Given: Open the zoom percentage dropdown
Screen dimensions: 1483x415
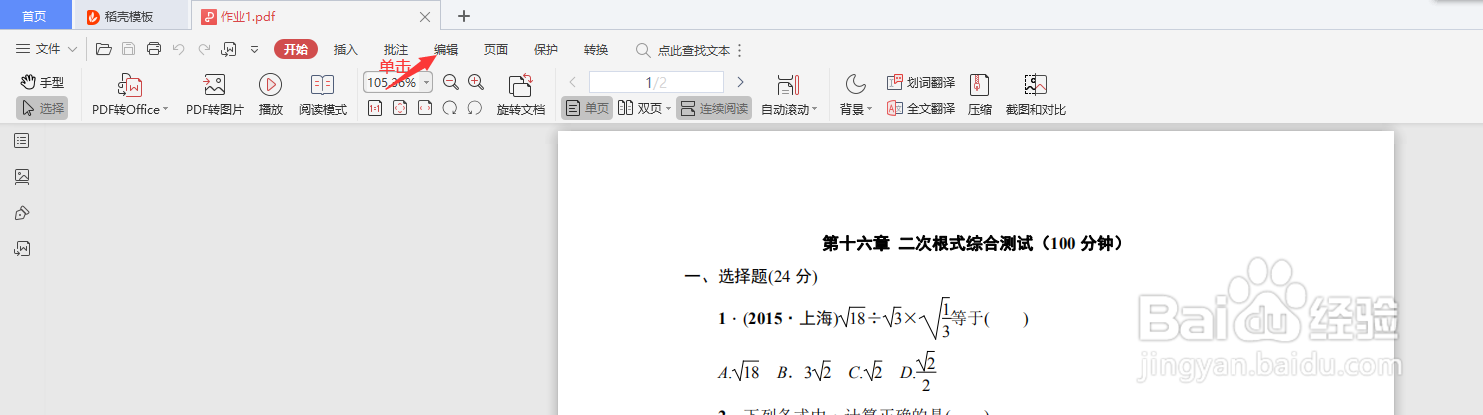Looking at the screenshot, I should pos(427,82).
